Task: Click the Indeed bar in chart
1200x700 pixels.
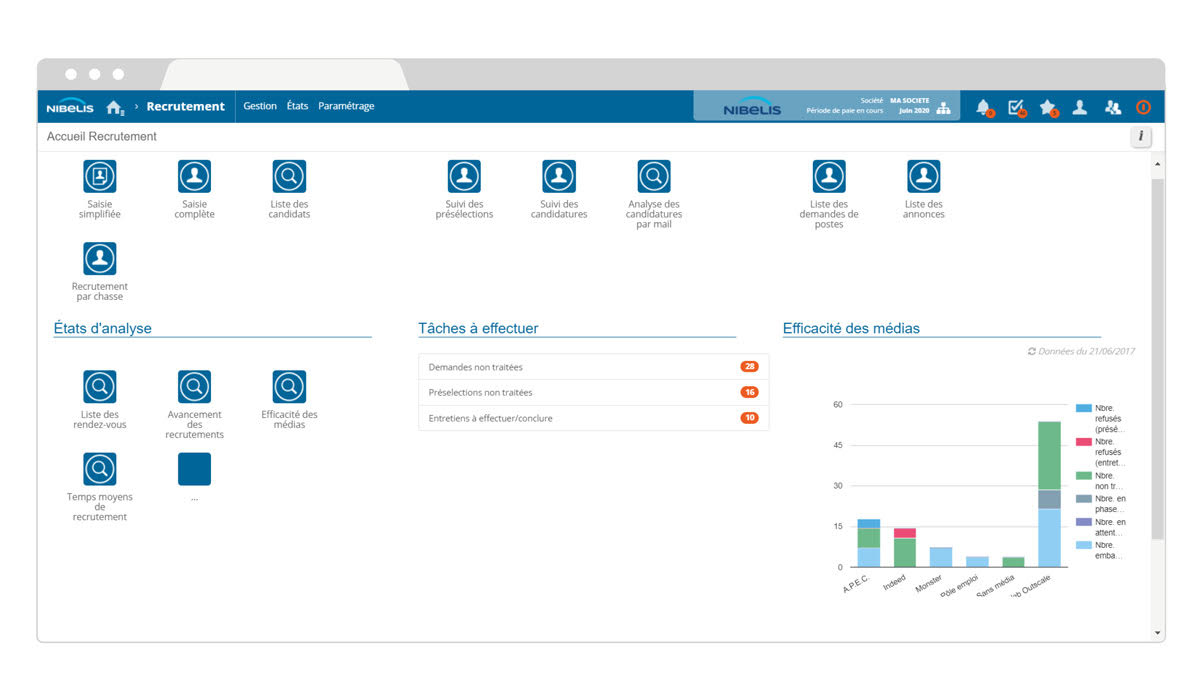Action: [x=905, y=548]
